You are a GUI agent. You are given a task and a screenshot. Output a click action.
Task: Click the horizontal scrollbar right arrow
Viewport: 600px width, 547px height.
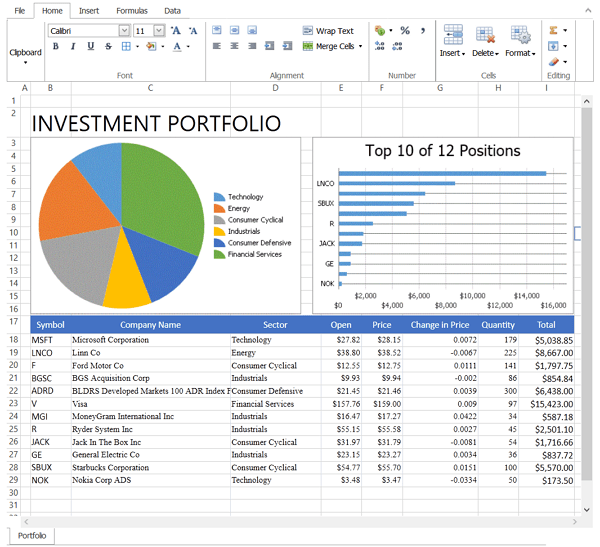pyautogui.click(x=575, y=522)
